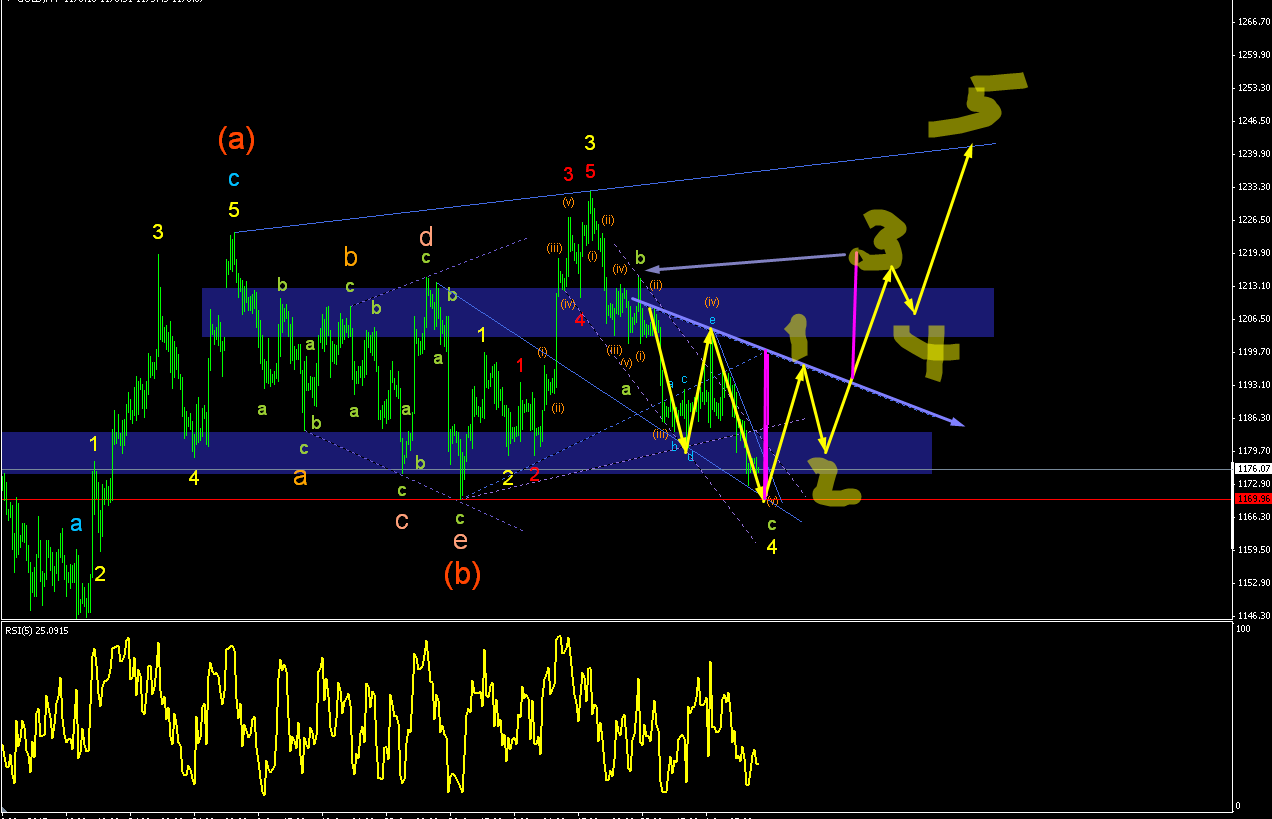Image resolution: width=1272 pixels, height=819 pixels.
Task: Select the red 1 wave label
Action: pos(520,365)
